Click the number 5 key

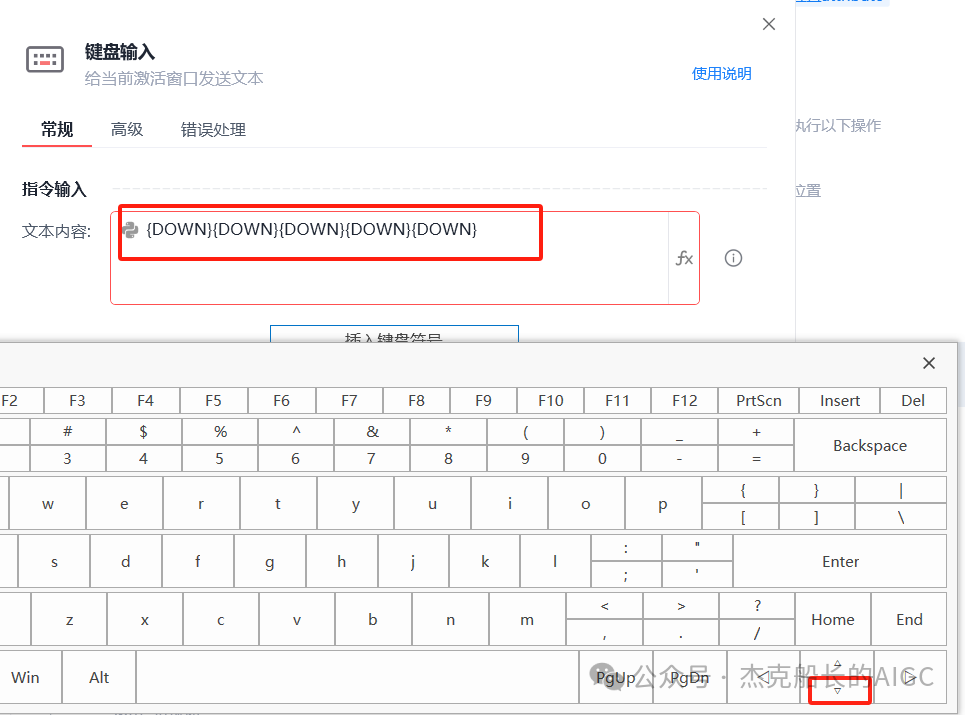(219, 458)
